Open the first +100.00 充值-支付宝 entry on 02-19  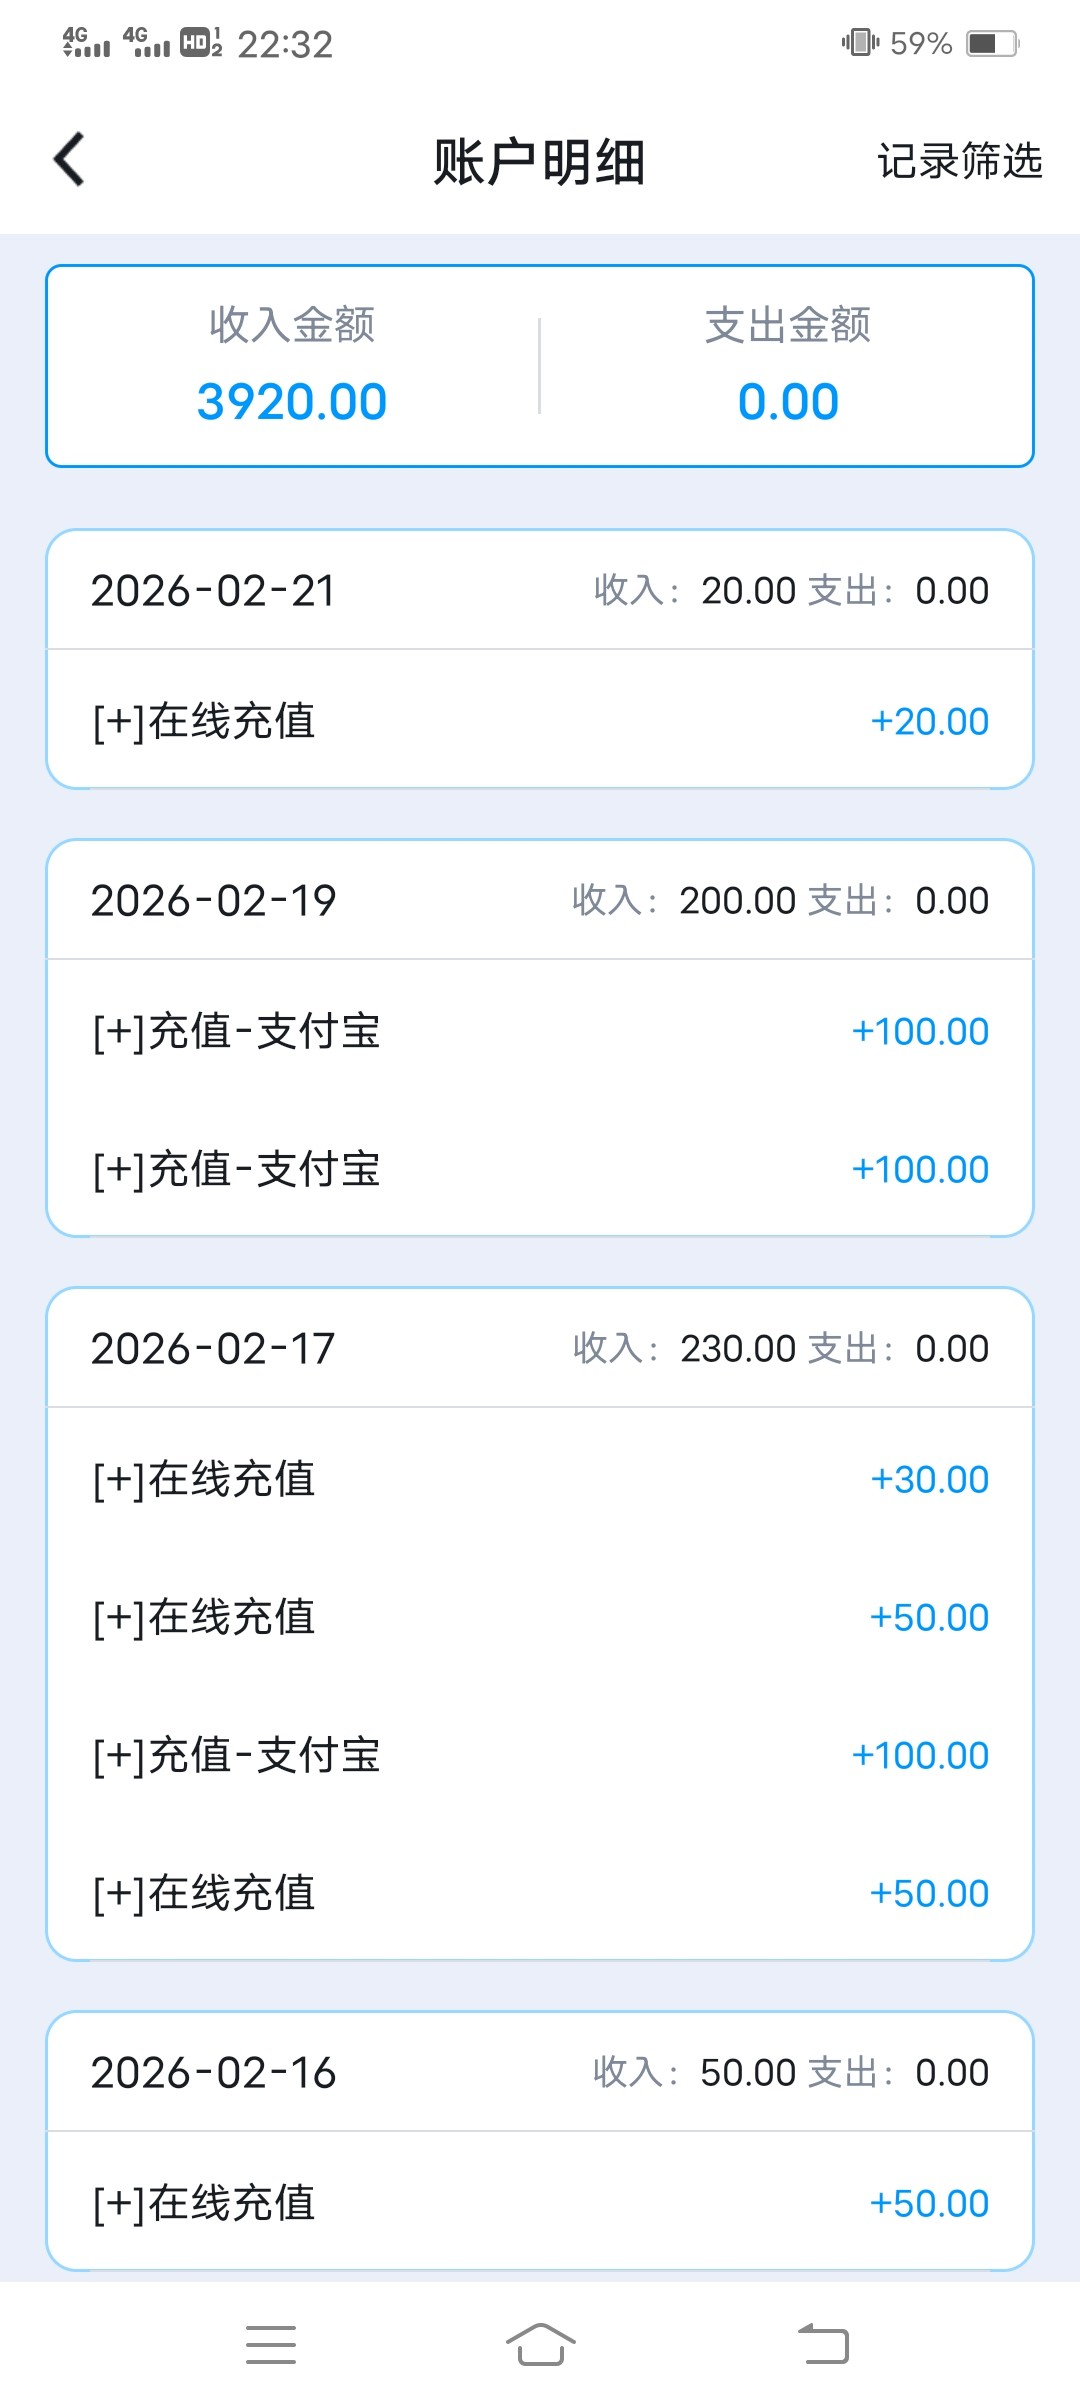[x=540, y=1031]
